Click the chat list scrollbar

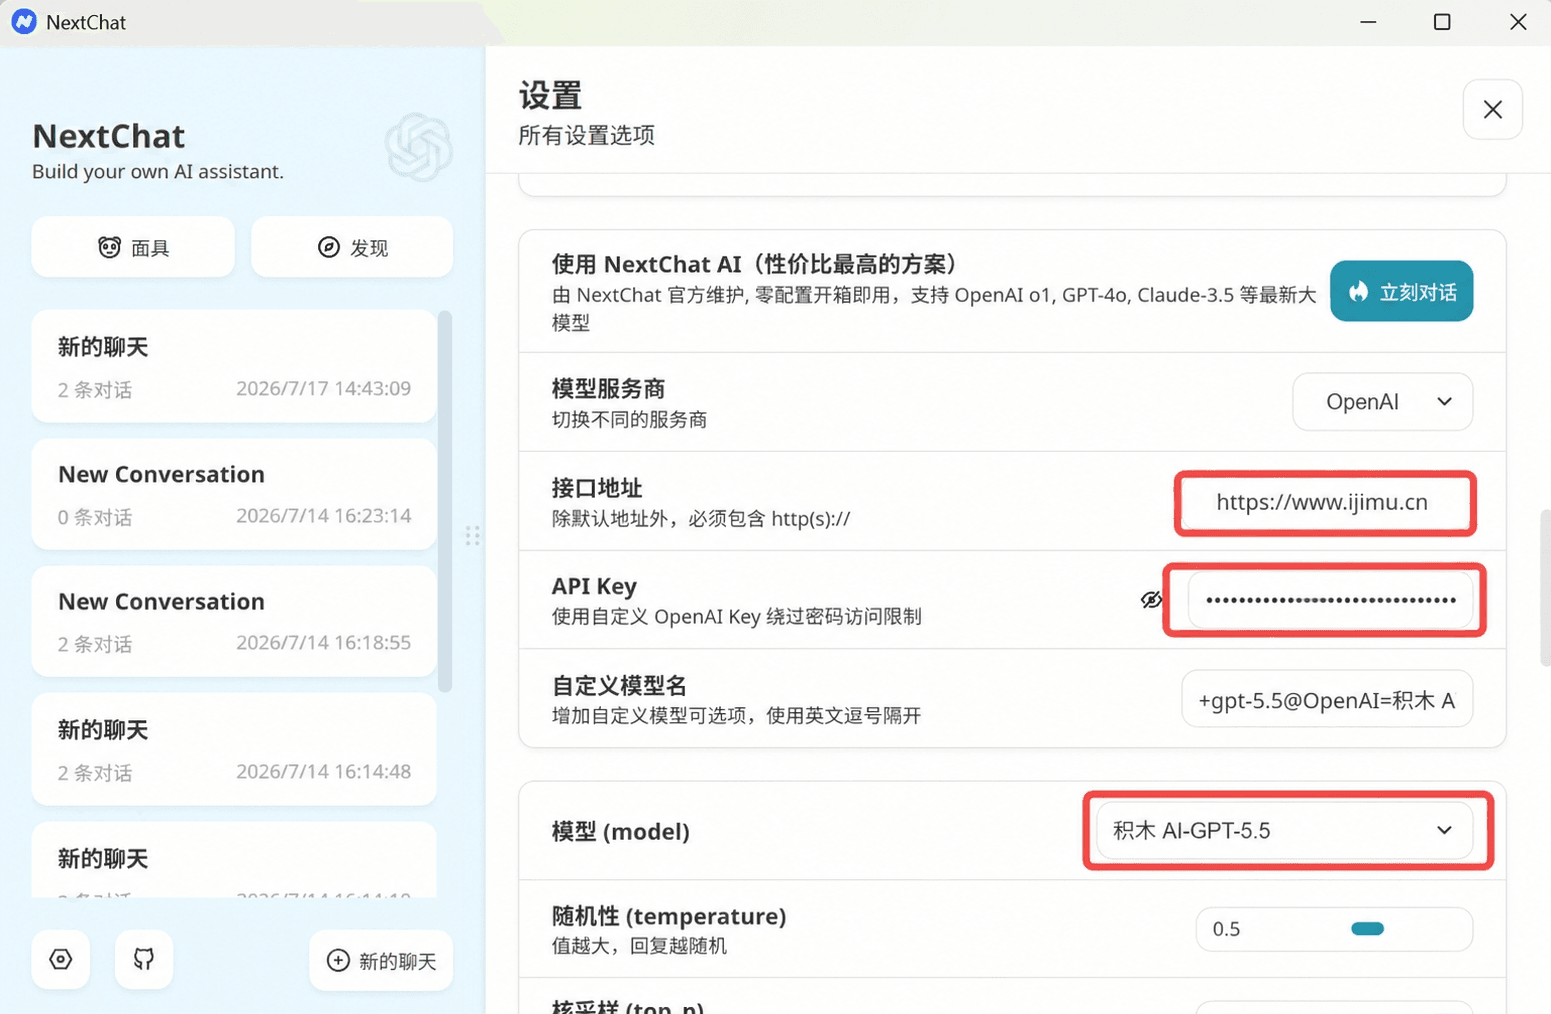pyautogui.click(x=445, y=500)
